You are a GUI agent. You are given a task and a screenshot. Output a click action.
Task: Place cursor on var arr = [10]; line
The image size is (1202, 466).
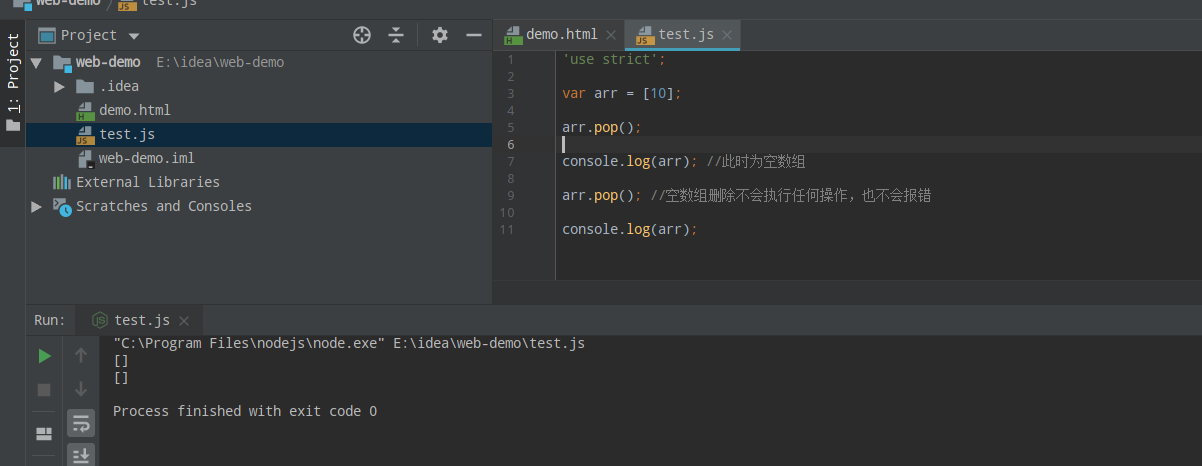tap(621, 93)
